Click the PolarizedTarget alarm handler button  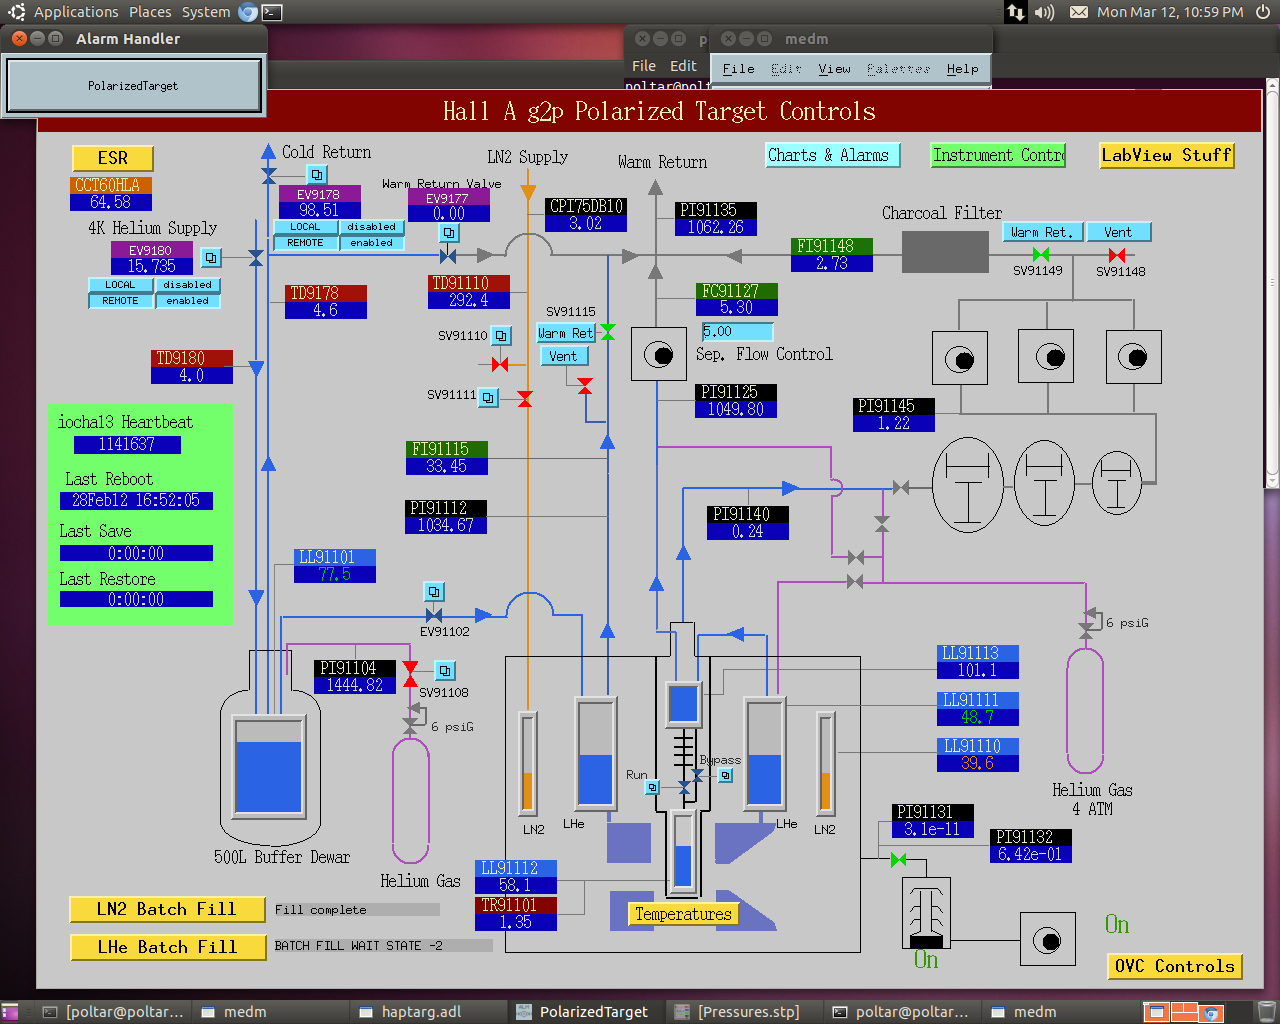point(133,86)
